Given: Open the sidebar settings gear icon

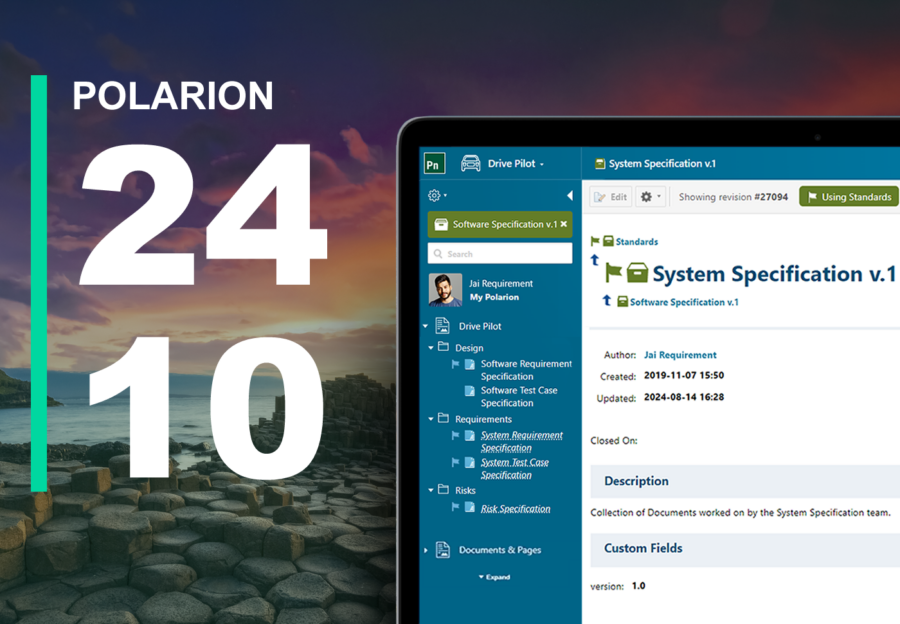Looking at the screenshot, I should tap(434, 193).
